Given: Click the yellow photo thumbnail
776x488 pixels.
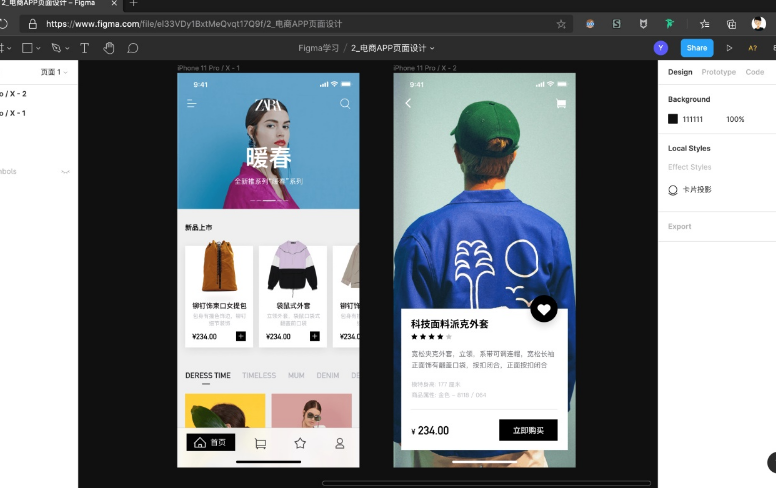Looking at the screenshot, I should pyautogui.click(x=225, y=411).
